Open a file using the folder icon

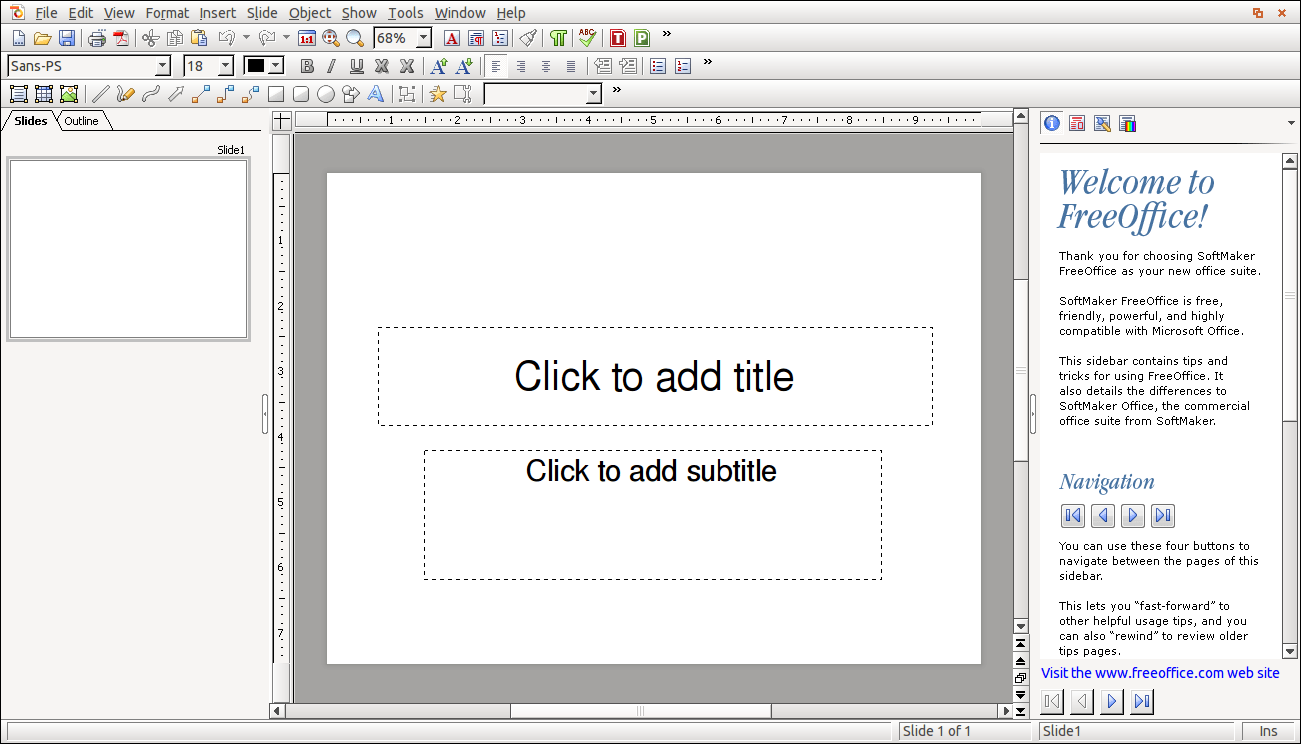(42, 38)
